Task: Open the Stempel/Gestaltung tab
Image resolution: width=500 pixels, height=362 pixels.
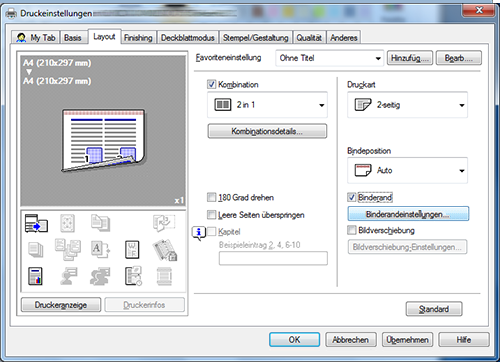Action: click(255, 38)
